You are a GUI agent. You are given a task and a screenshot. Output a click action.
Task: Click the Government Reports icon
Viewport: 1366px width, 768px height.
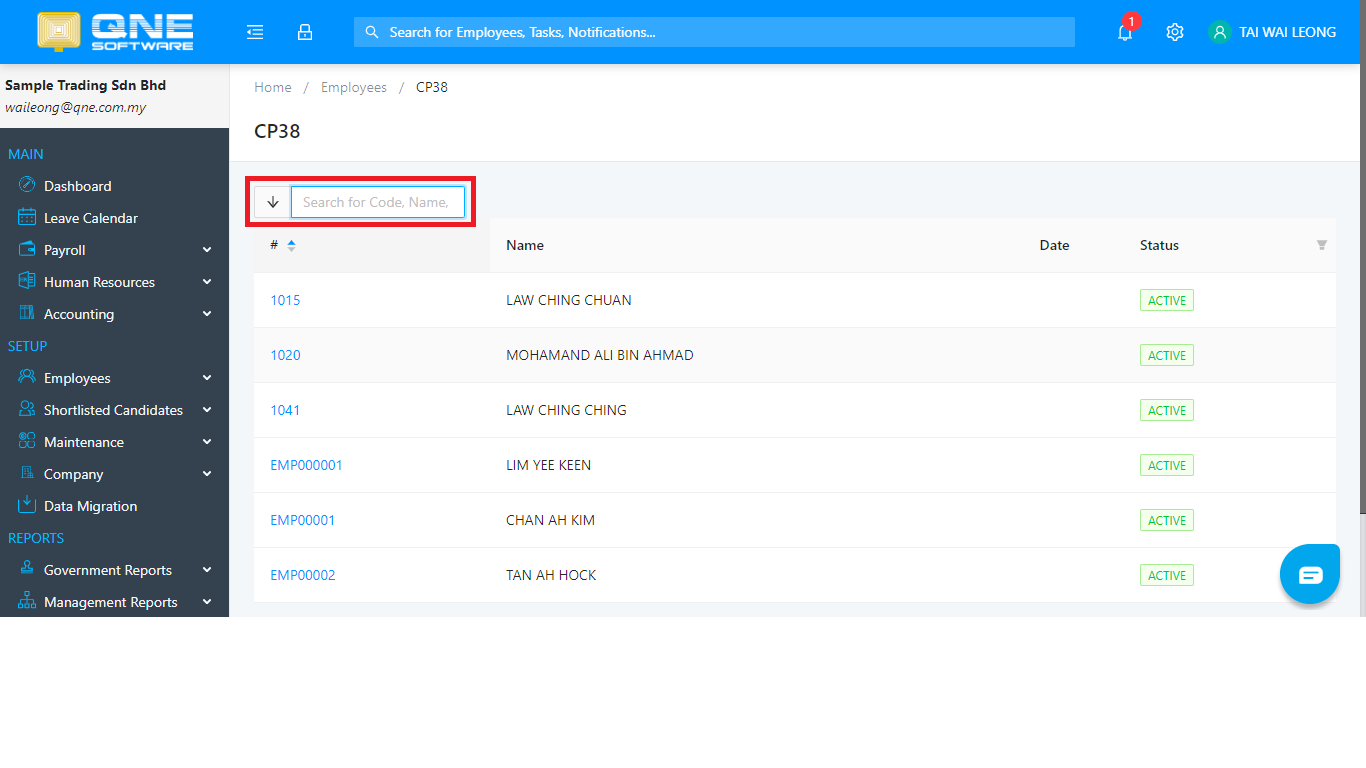[x=27, y=569]
